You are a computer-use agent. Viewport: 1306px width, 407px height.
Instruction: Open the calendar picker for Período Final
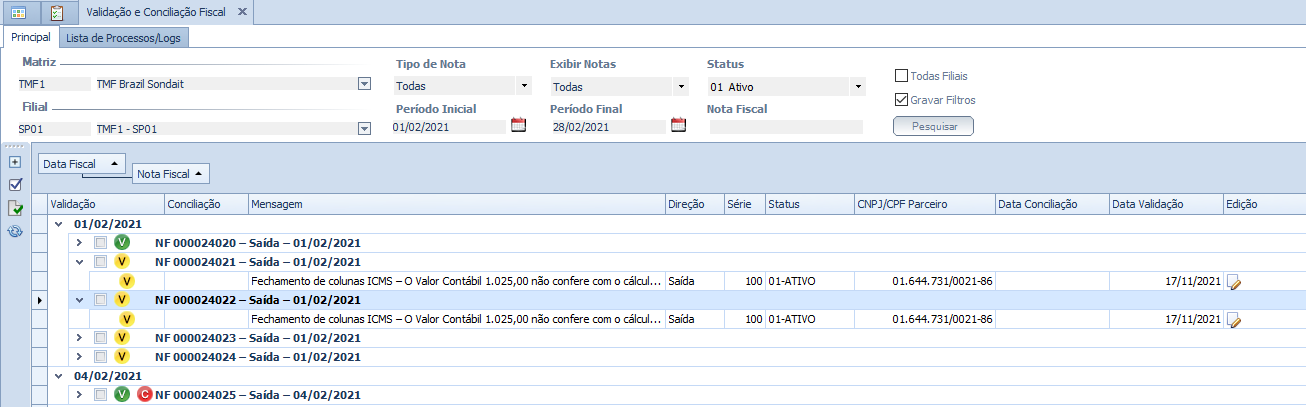pos(678,126)
